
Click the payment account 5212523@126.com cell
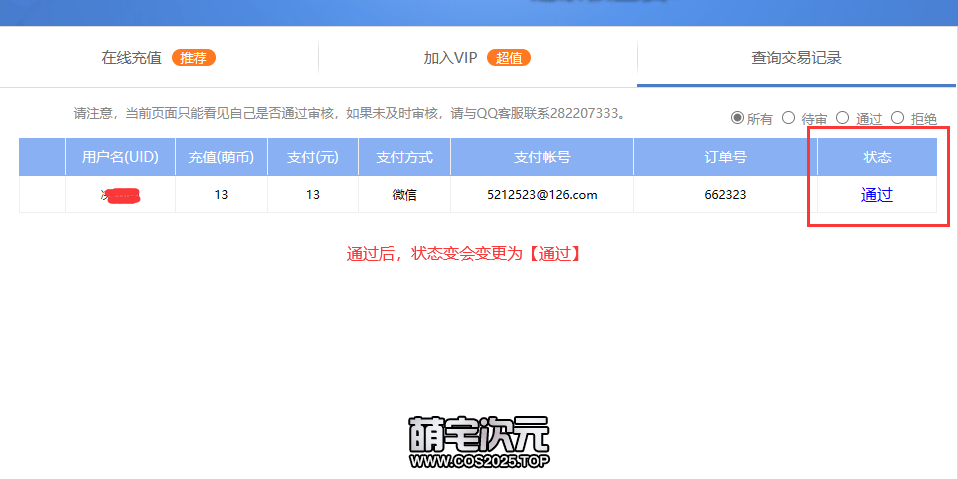point(542,195)
